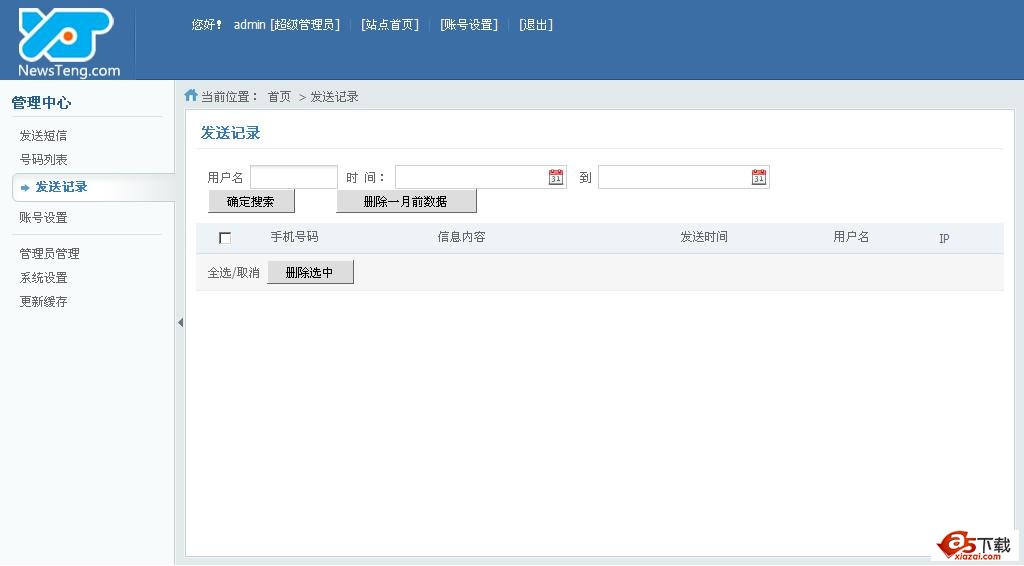Click the 删除选中 button

coord(310,272)
